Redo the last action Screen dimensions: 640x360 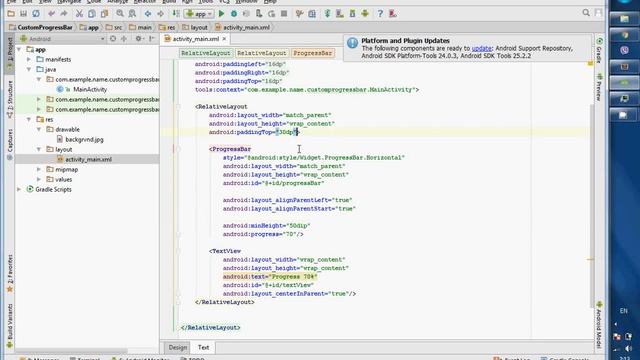[64, 13]
